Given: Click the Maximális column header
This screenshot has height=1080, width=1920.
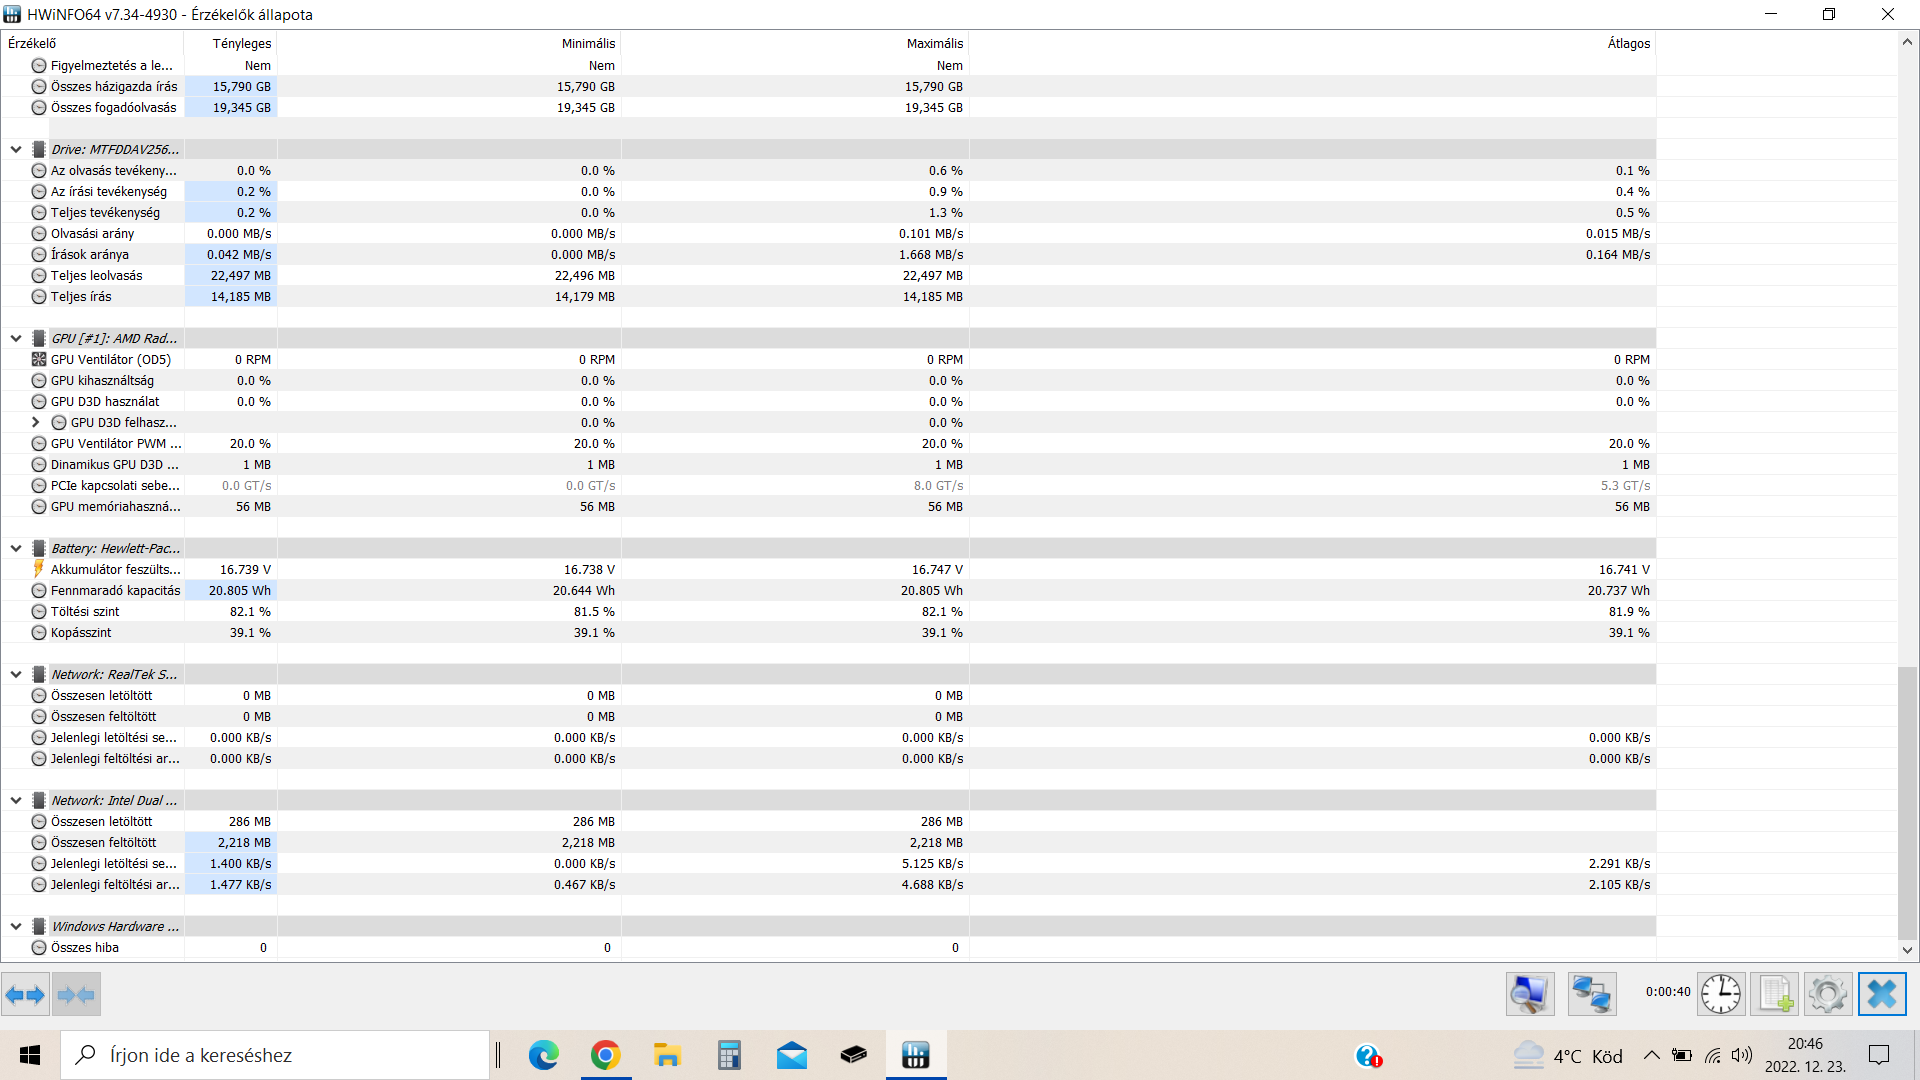Looking at the screenshot, I should (795, 43).
